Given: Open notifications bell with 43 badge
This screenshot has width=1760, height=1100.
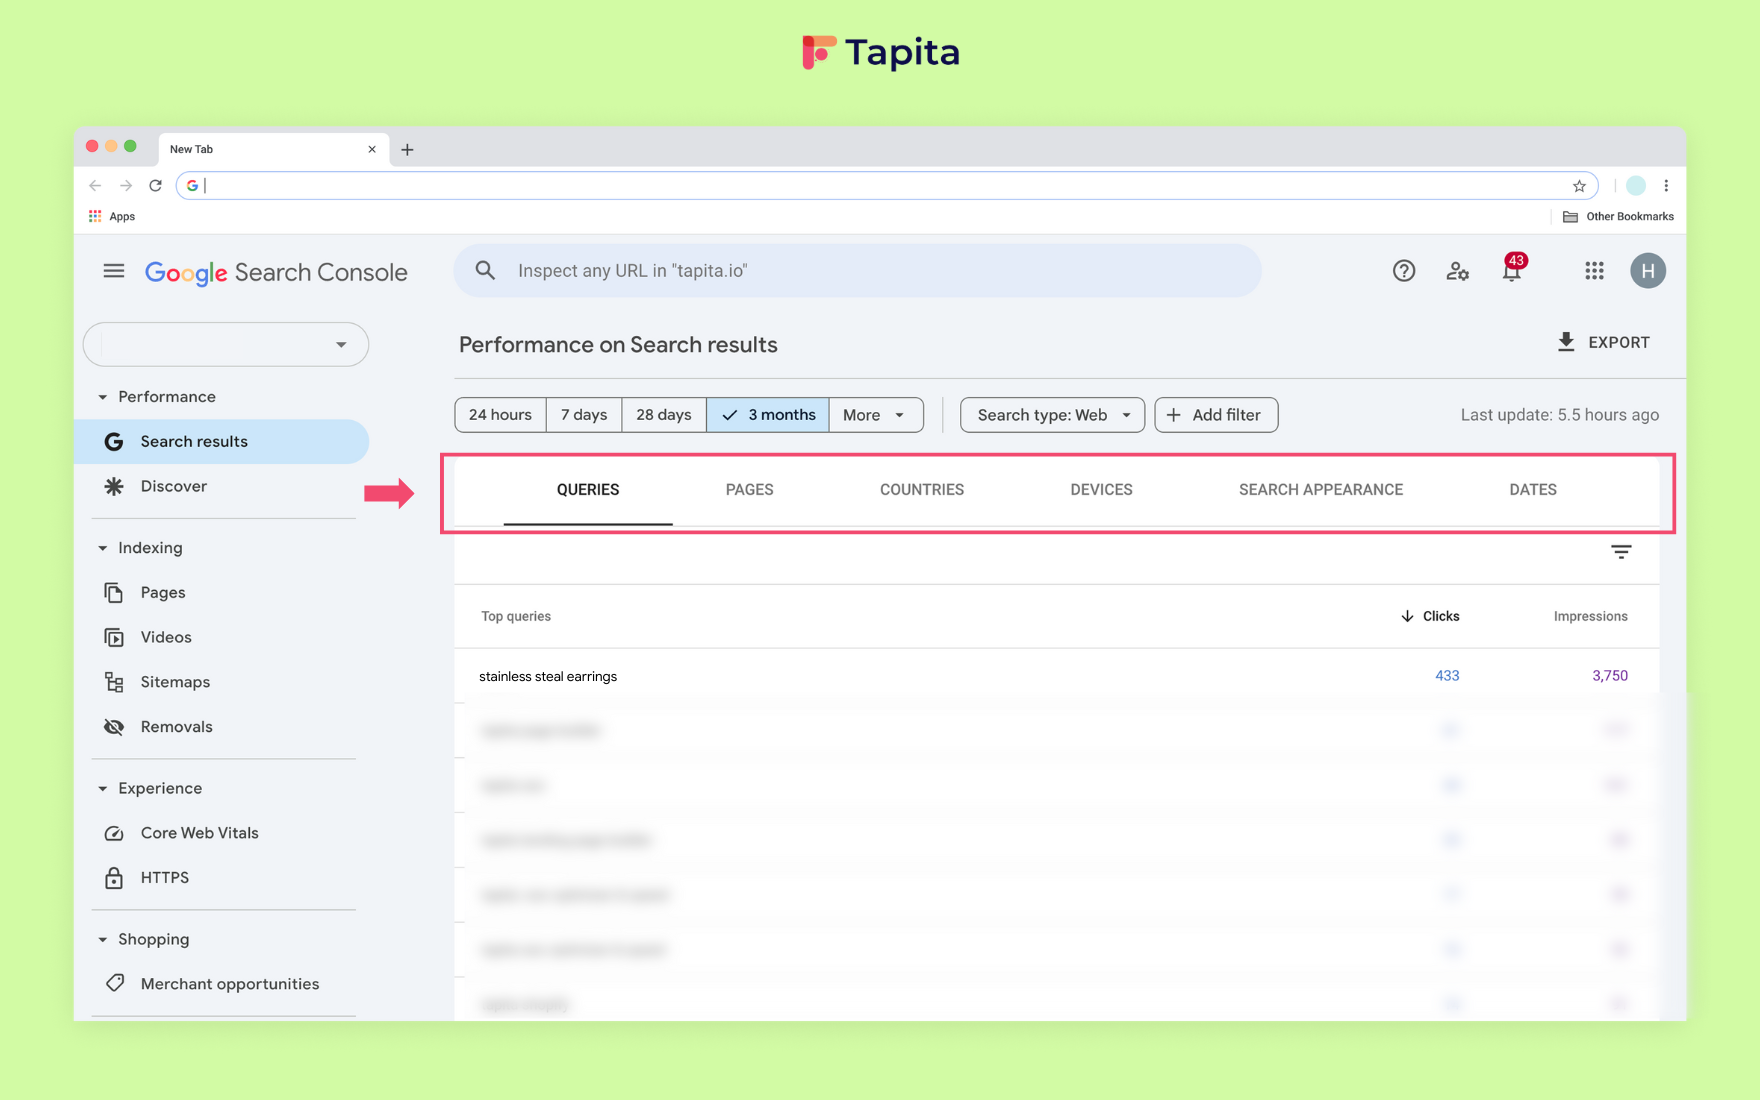Looking at the screenshot, I should 1512,269.
